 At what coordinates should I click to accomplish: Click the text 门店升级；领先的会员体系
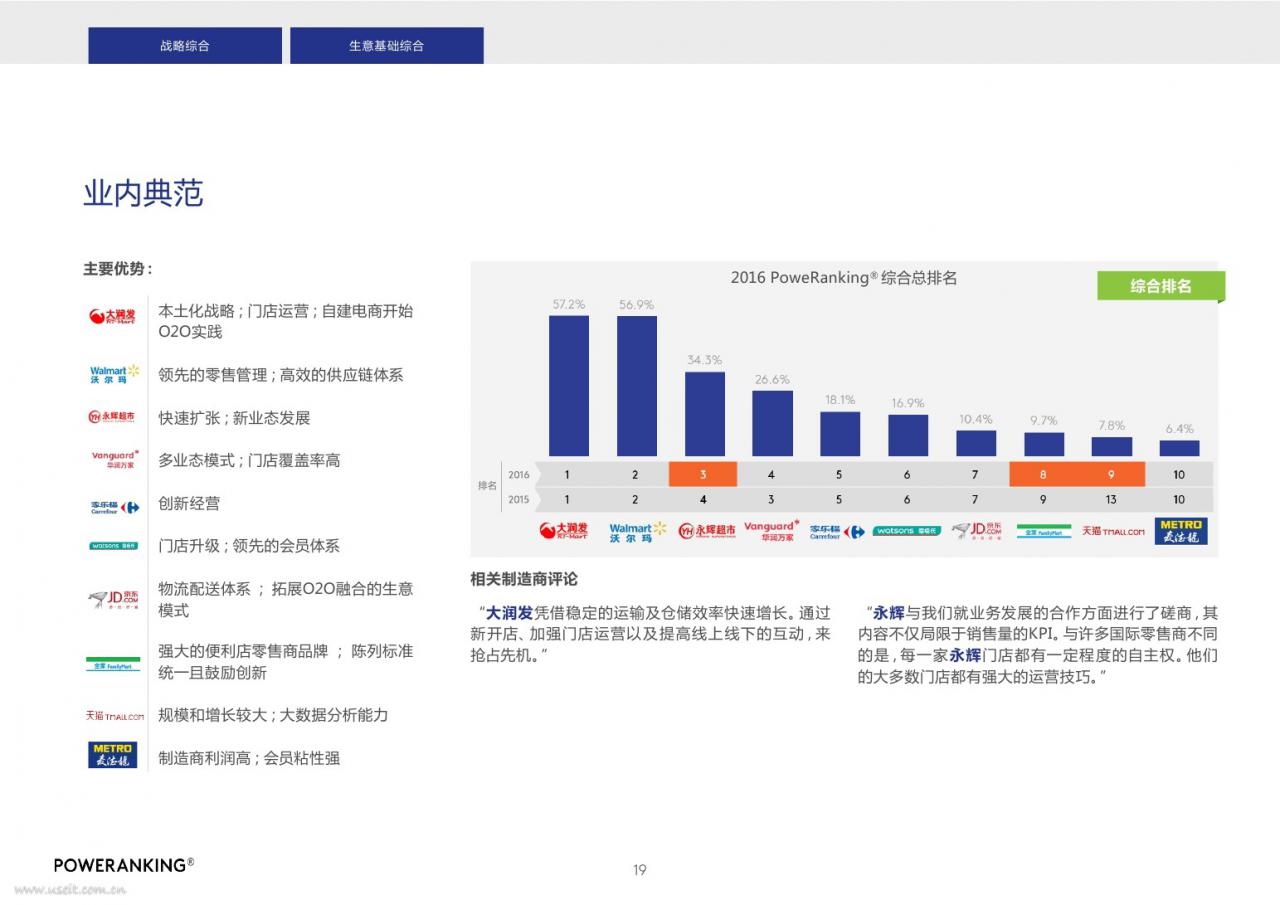click(249, 546)
